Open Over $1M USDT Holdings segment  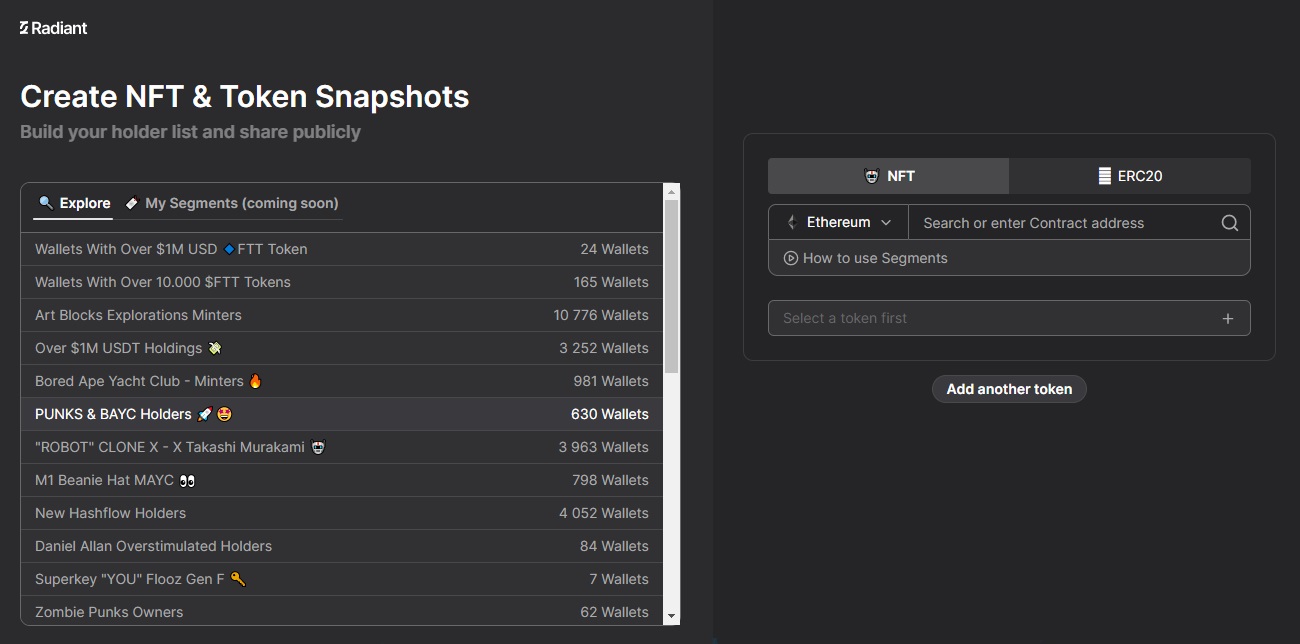pyautogui.click(x=342, y=348)
